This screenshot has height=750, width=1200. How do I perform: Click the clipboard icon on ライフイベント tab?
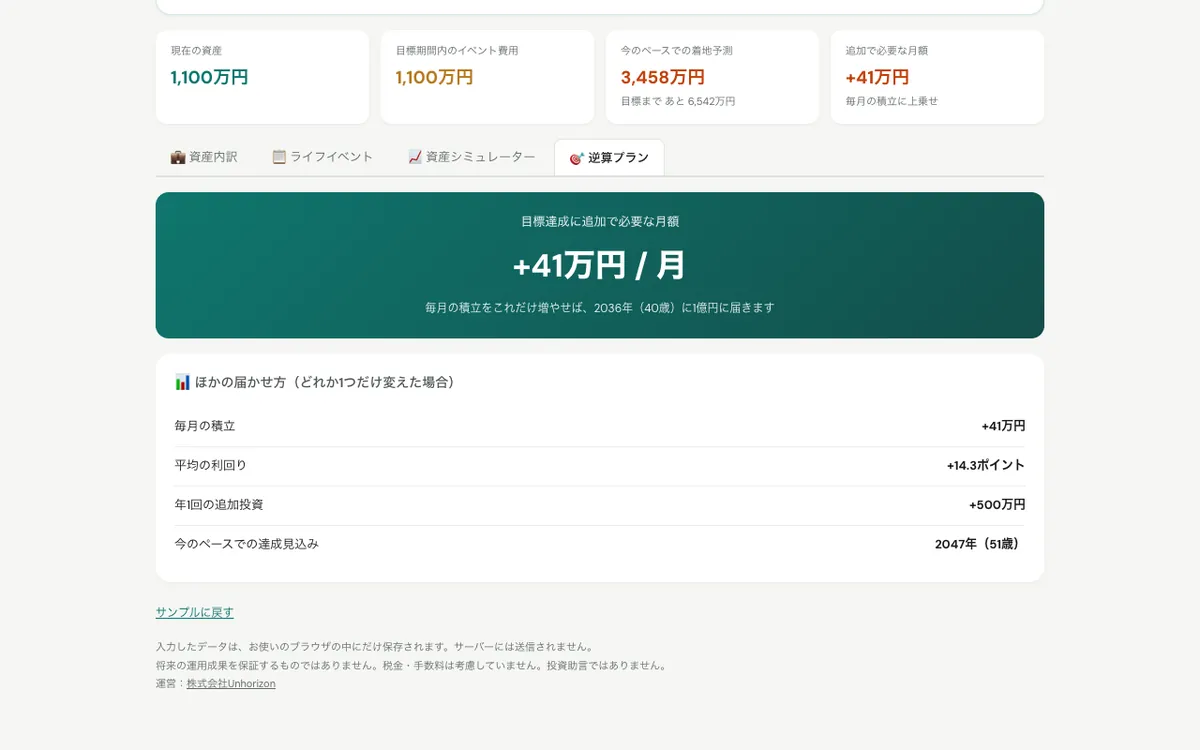tap(279, 157)
